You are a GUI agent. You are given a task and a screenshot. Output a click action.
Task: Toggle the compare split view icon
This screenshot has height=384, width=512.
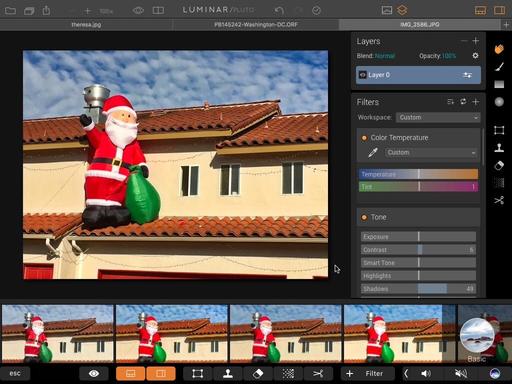(158, 11)
